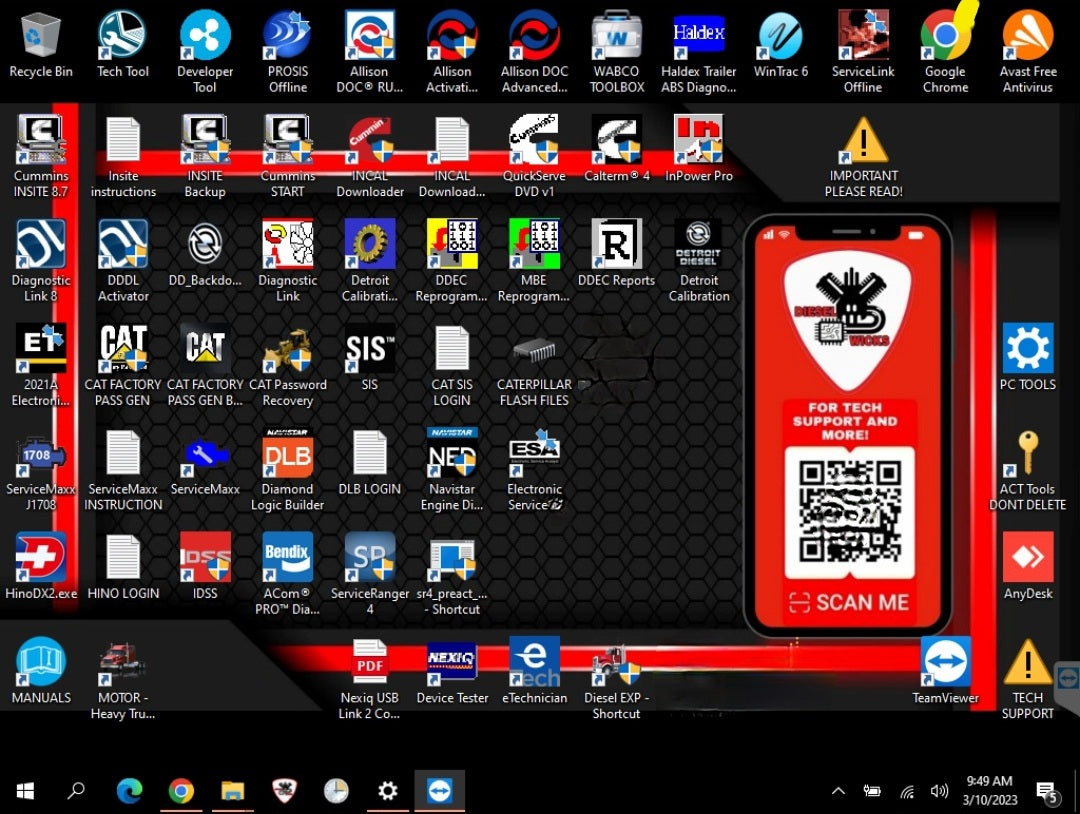Viewport: 1080px width, 814px height.
Task: Launch Diagnostic Link 8 shortcut
Action: (41, 247)
